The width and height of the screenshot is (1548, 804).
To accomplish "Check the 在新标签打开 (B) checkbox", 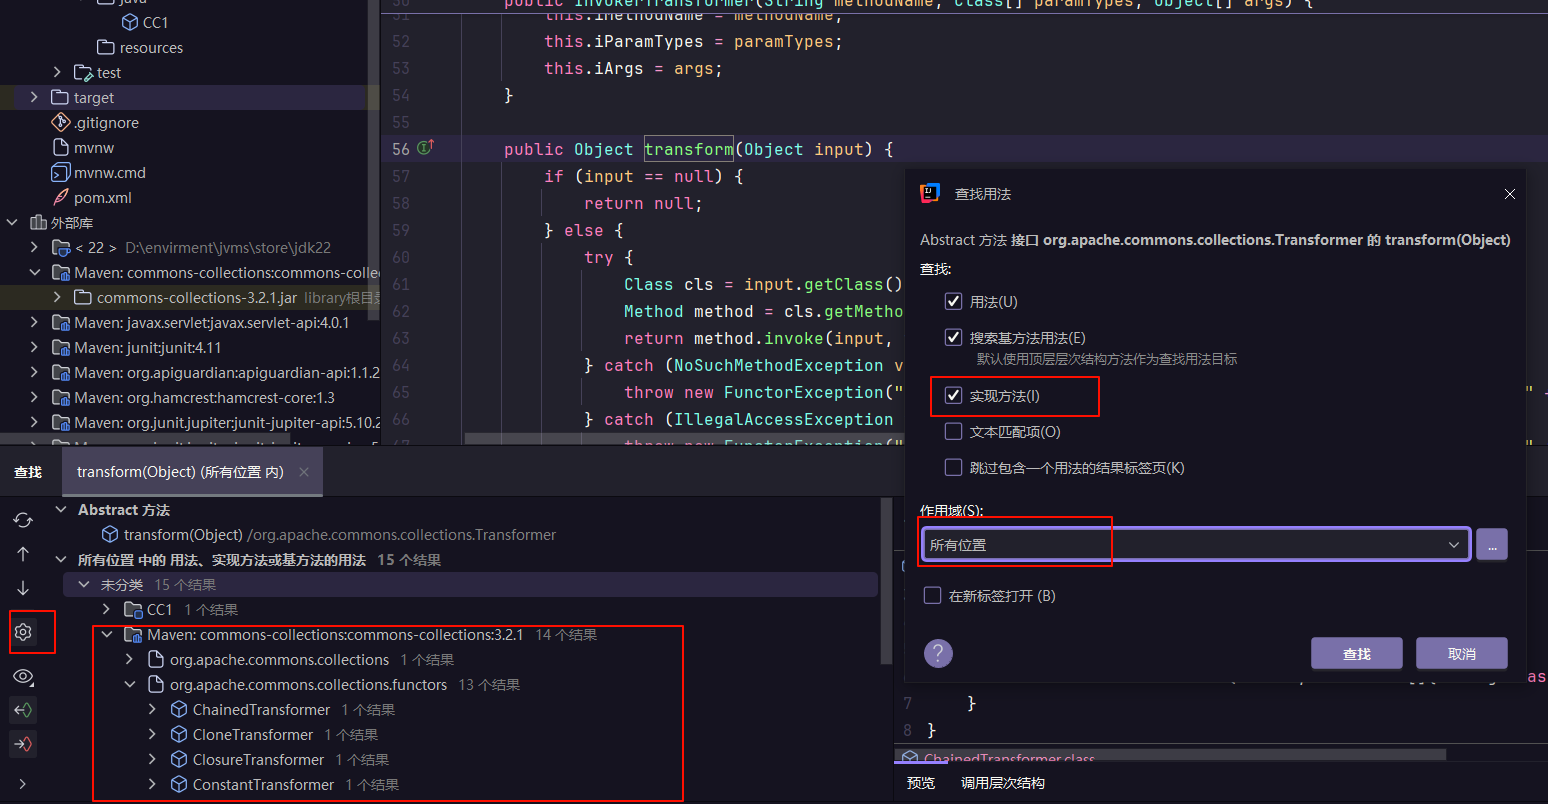I will point(932,596).
